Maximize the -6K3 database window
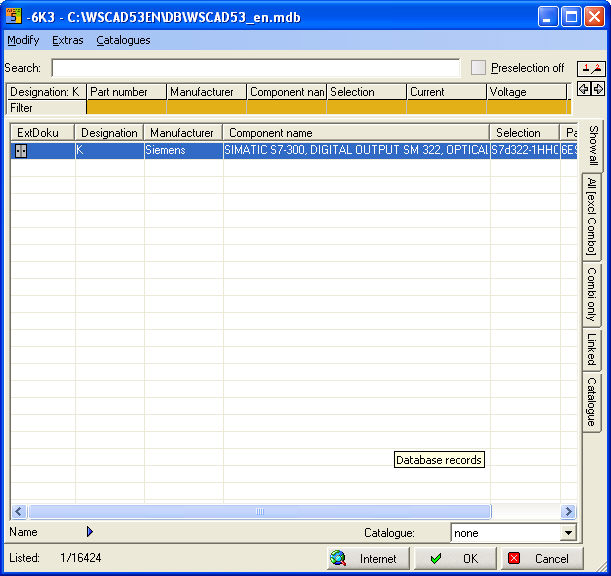Image resolution: width=611 pixels, height=576 pixels. (x=571, y=16)
